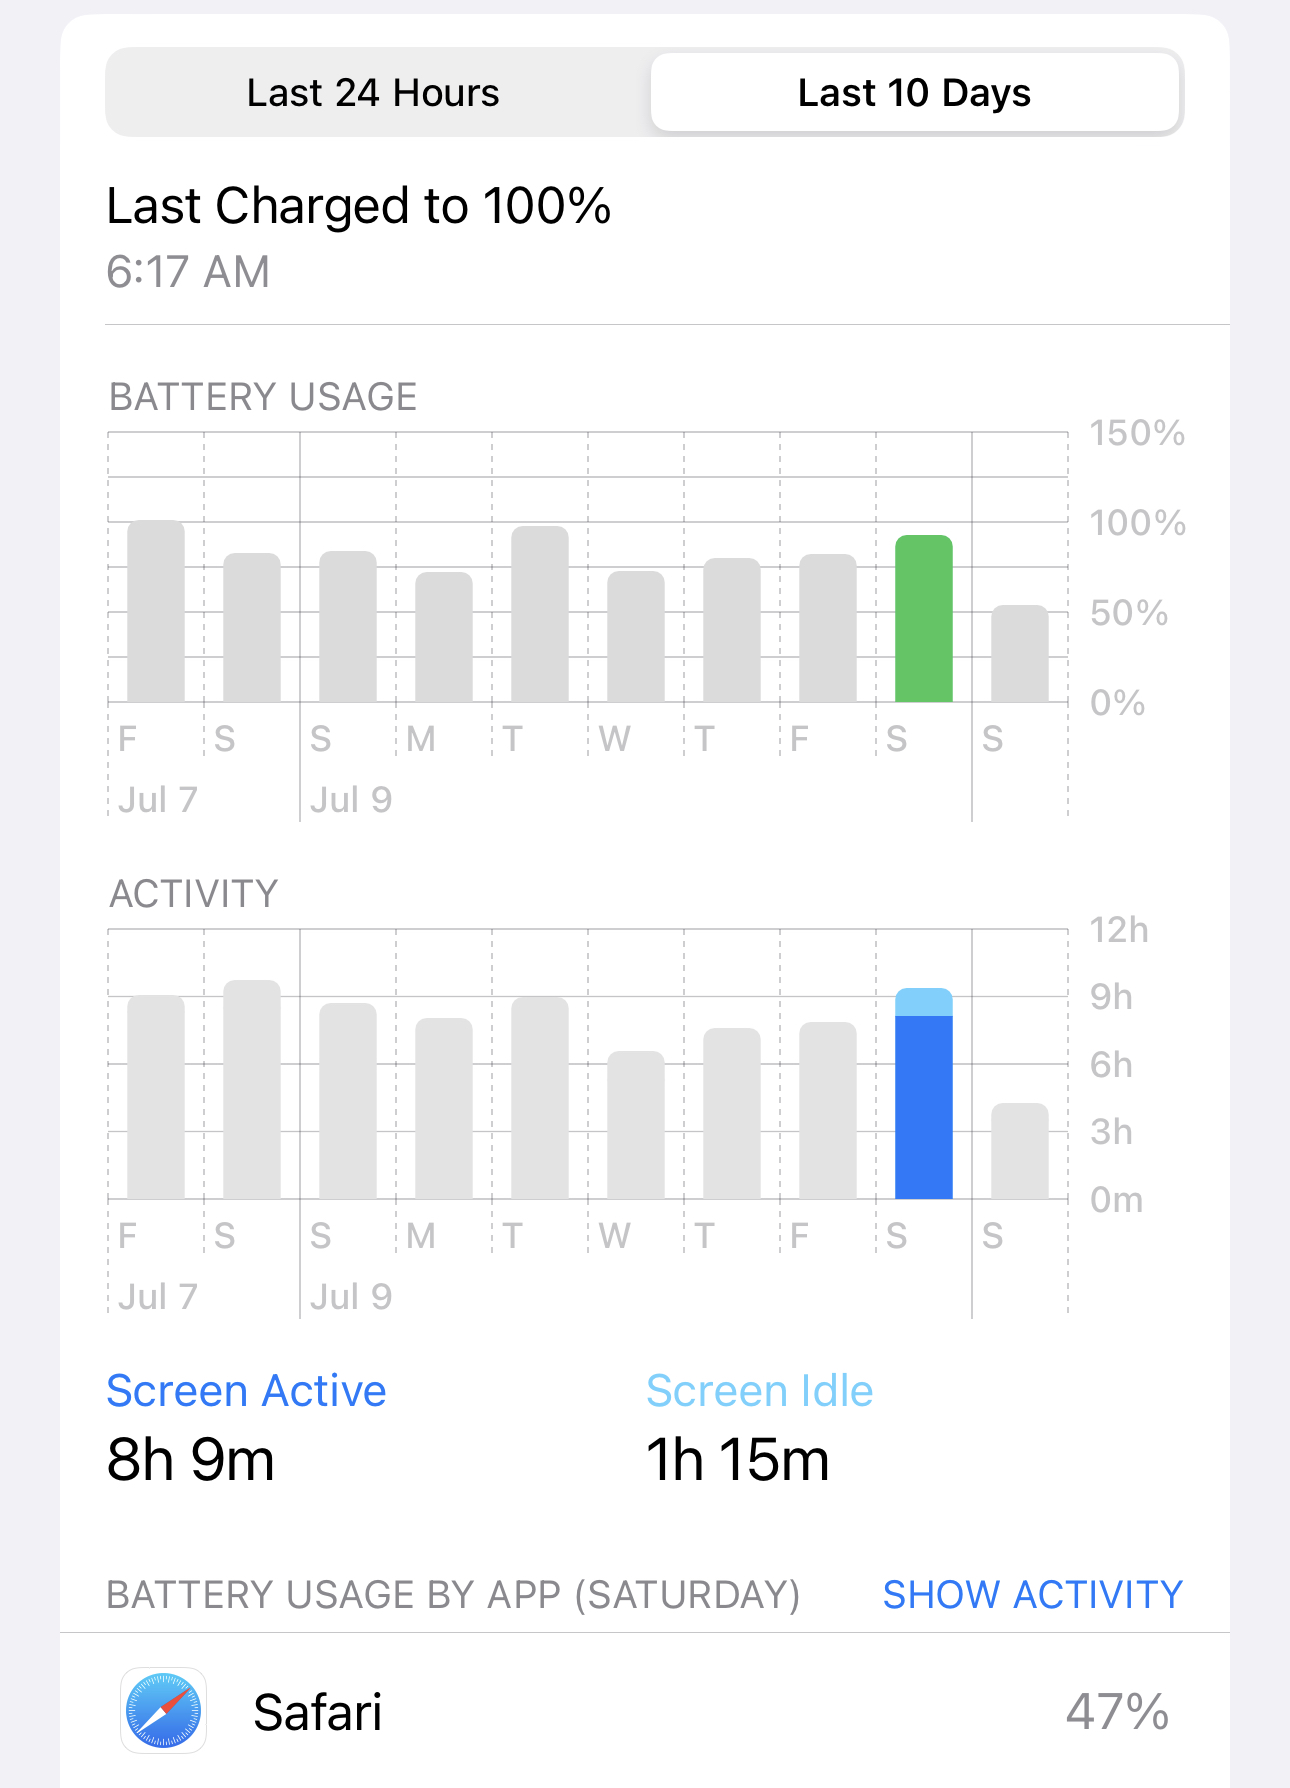Switch to the Last 24 Hours tab
This screenshot has width=1290, height=1788.
pyautogui.click(x=373, y=93)
